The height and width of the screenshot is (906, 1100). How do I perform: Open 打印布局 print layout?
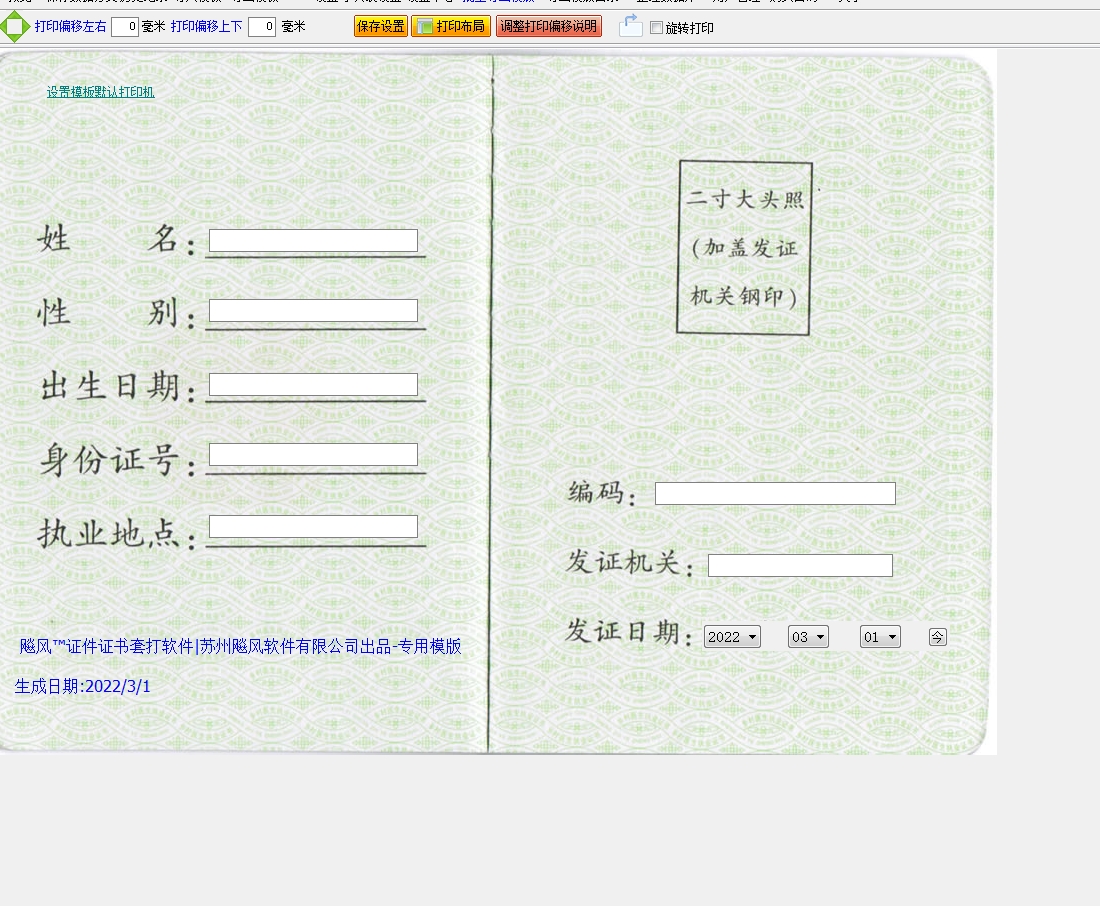452,27
